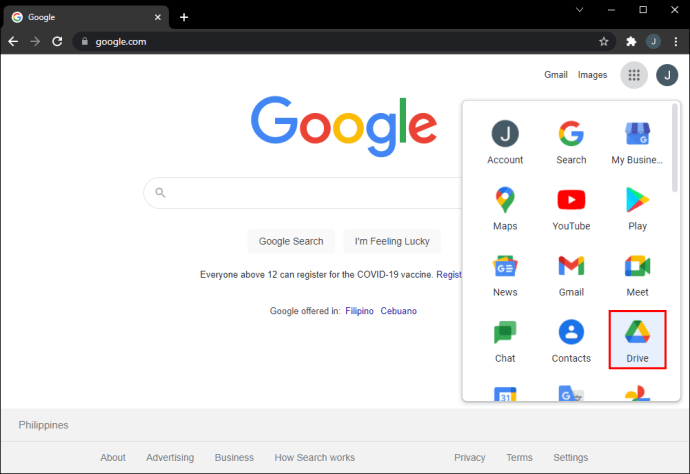Open the Search app icon
This screenshot has width=690, height=474.
tap(571, 142)
